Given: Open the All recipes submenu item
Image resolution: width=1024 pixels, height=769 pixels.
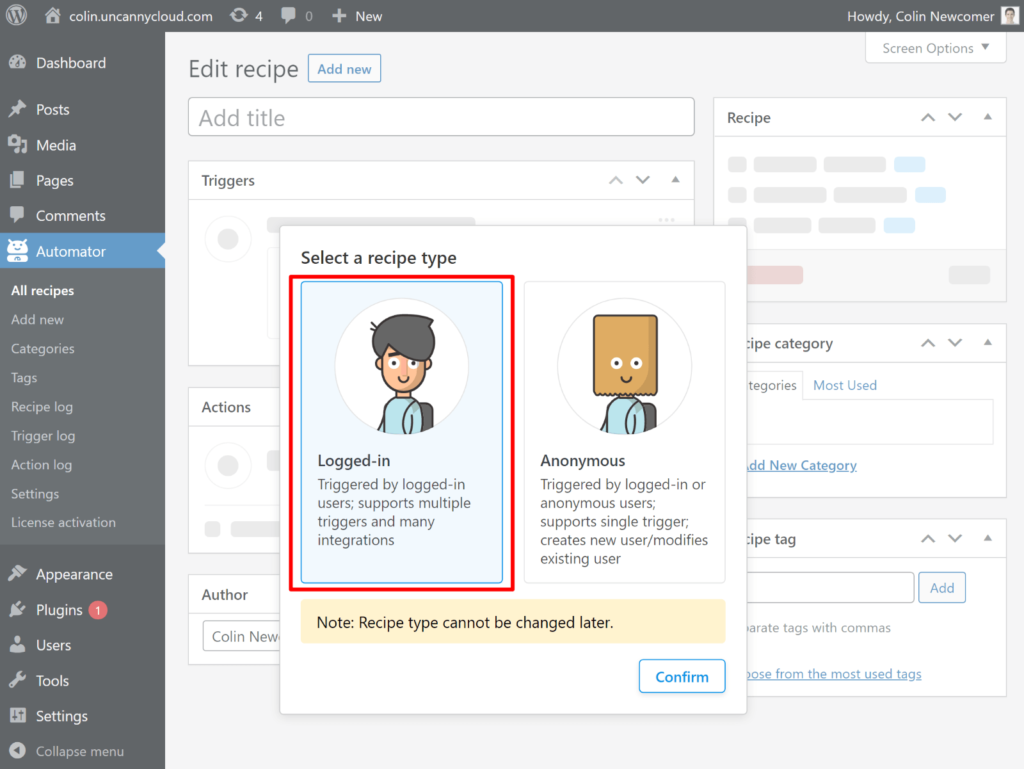Looking at the screenshot, I should (42, 290).
